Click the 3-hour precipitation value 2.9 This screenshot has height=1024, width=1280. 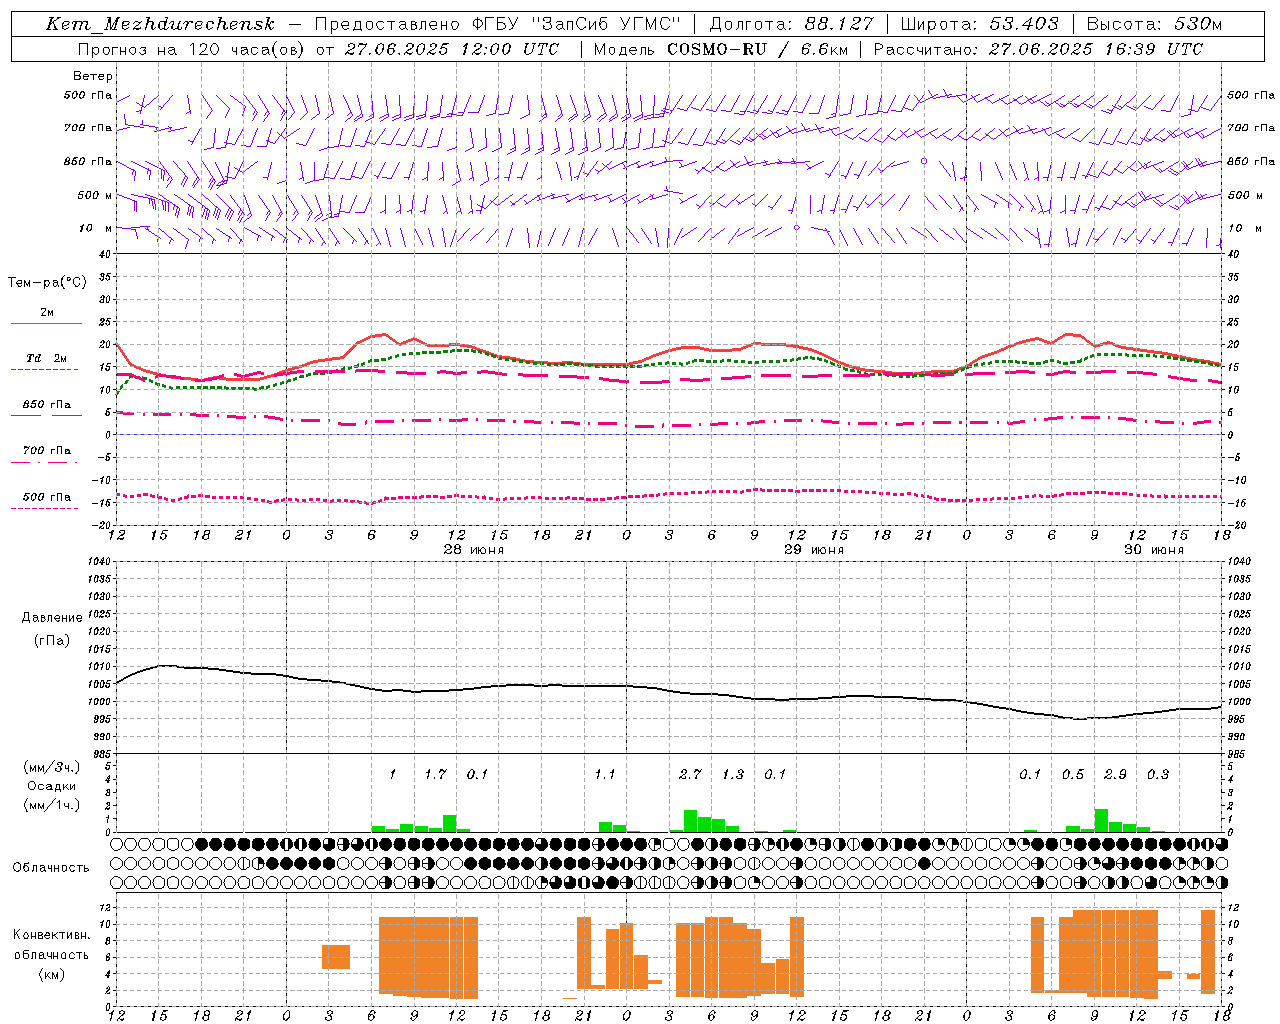(1115, 774)
